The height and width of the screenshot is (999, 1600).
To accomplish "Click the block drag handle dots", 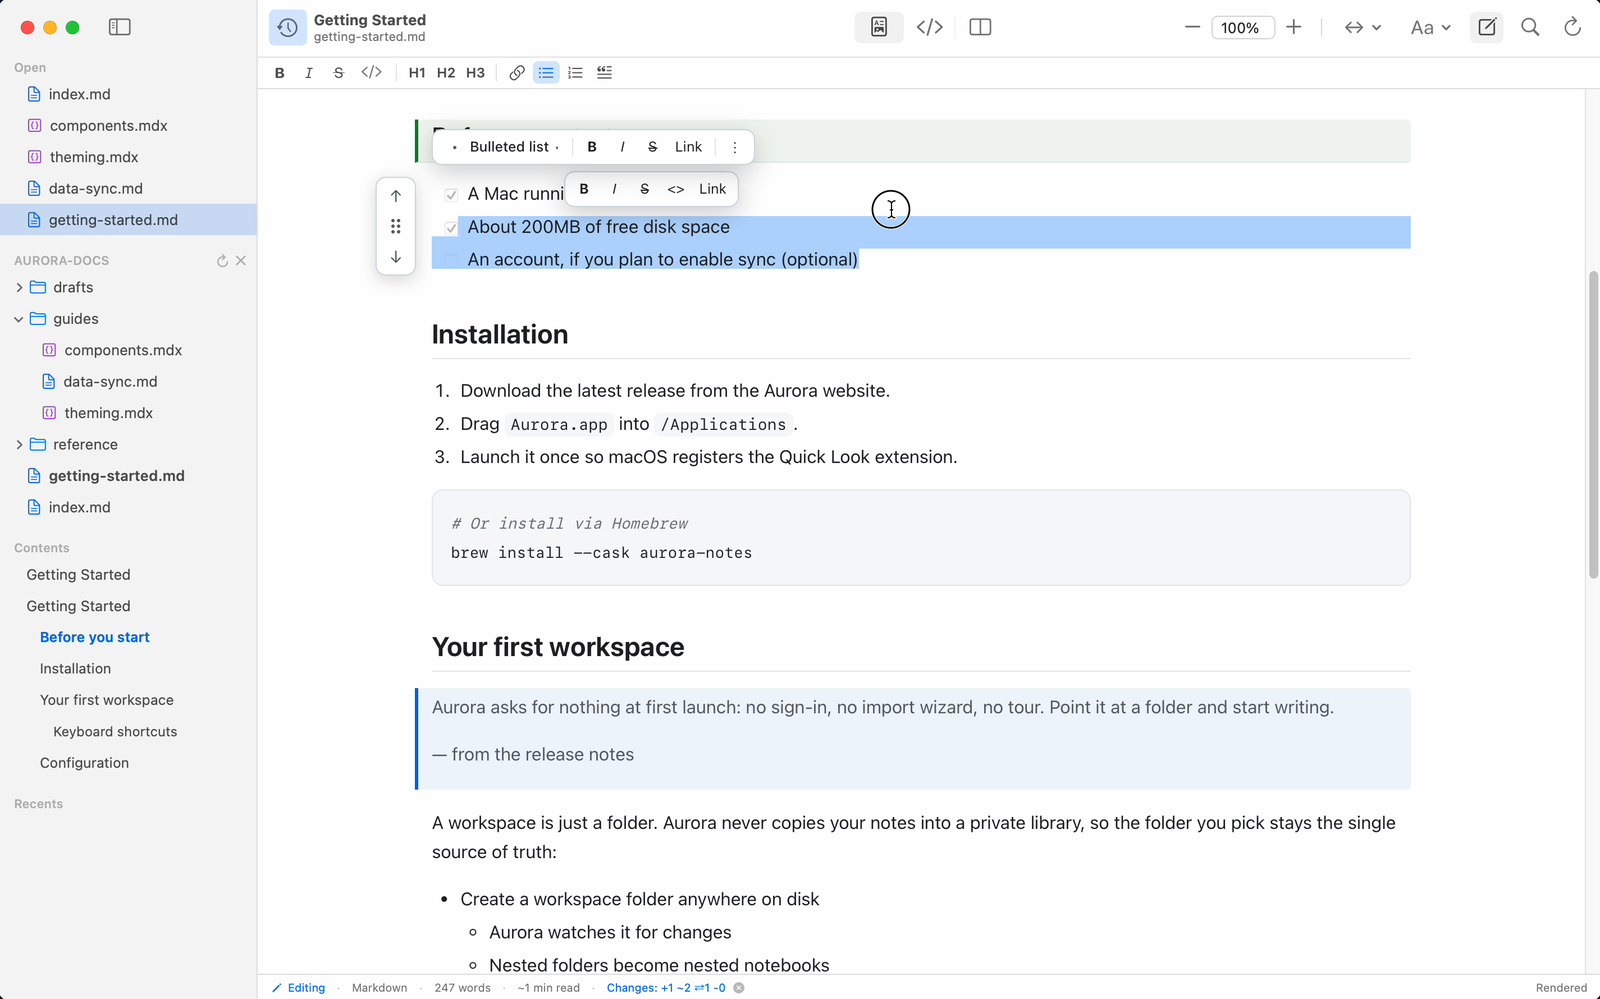I will point(396,226).
